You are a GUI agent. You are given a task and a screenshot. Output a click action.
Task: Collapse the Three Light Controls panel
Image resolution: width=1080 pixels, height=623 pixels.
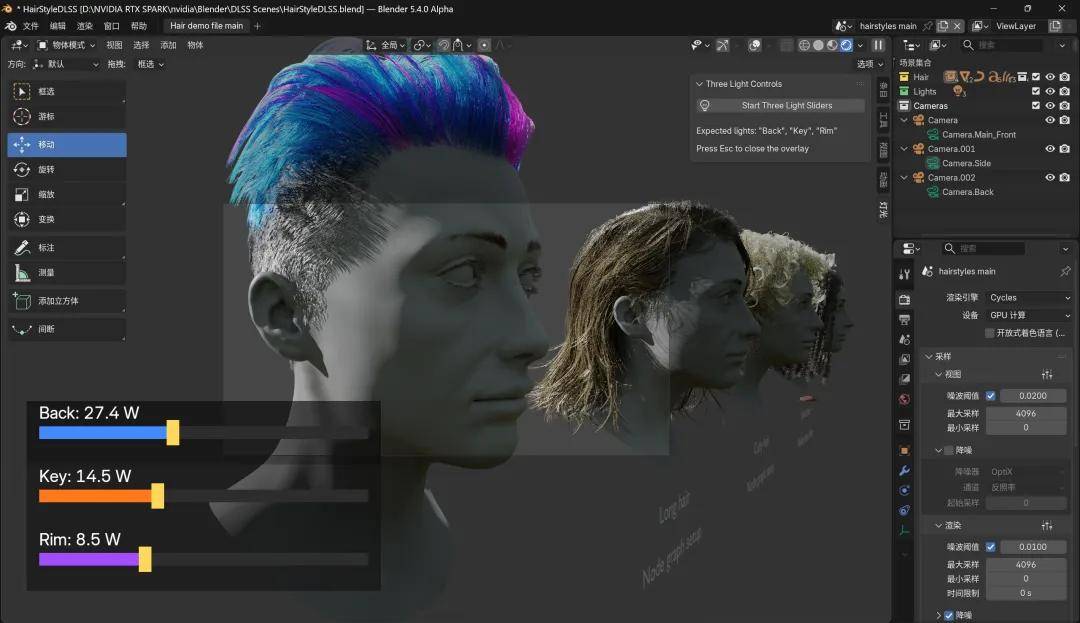[700, 84]
